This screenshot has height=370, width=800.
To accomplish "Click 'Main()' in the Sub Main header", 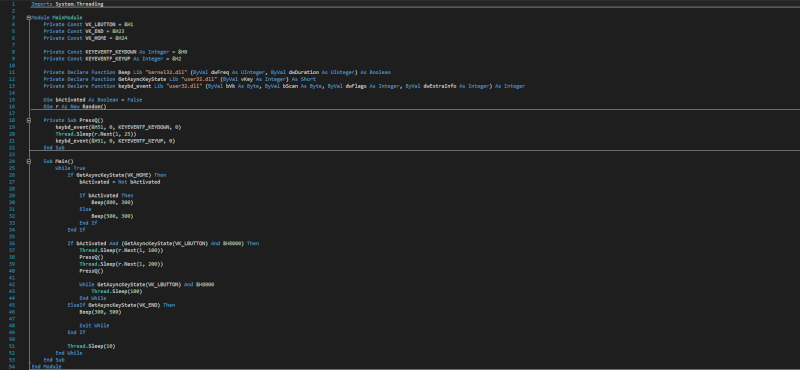I will pos(64,161).
